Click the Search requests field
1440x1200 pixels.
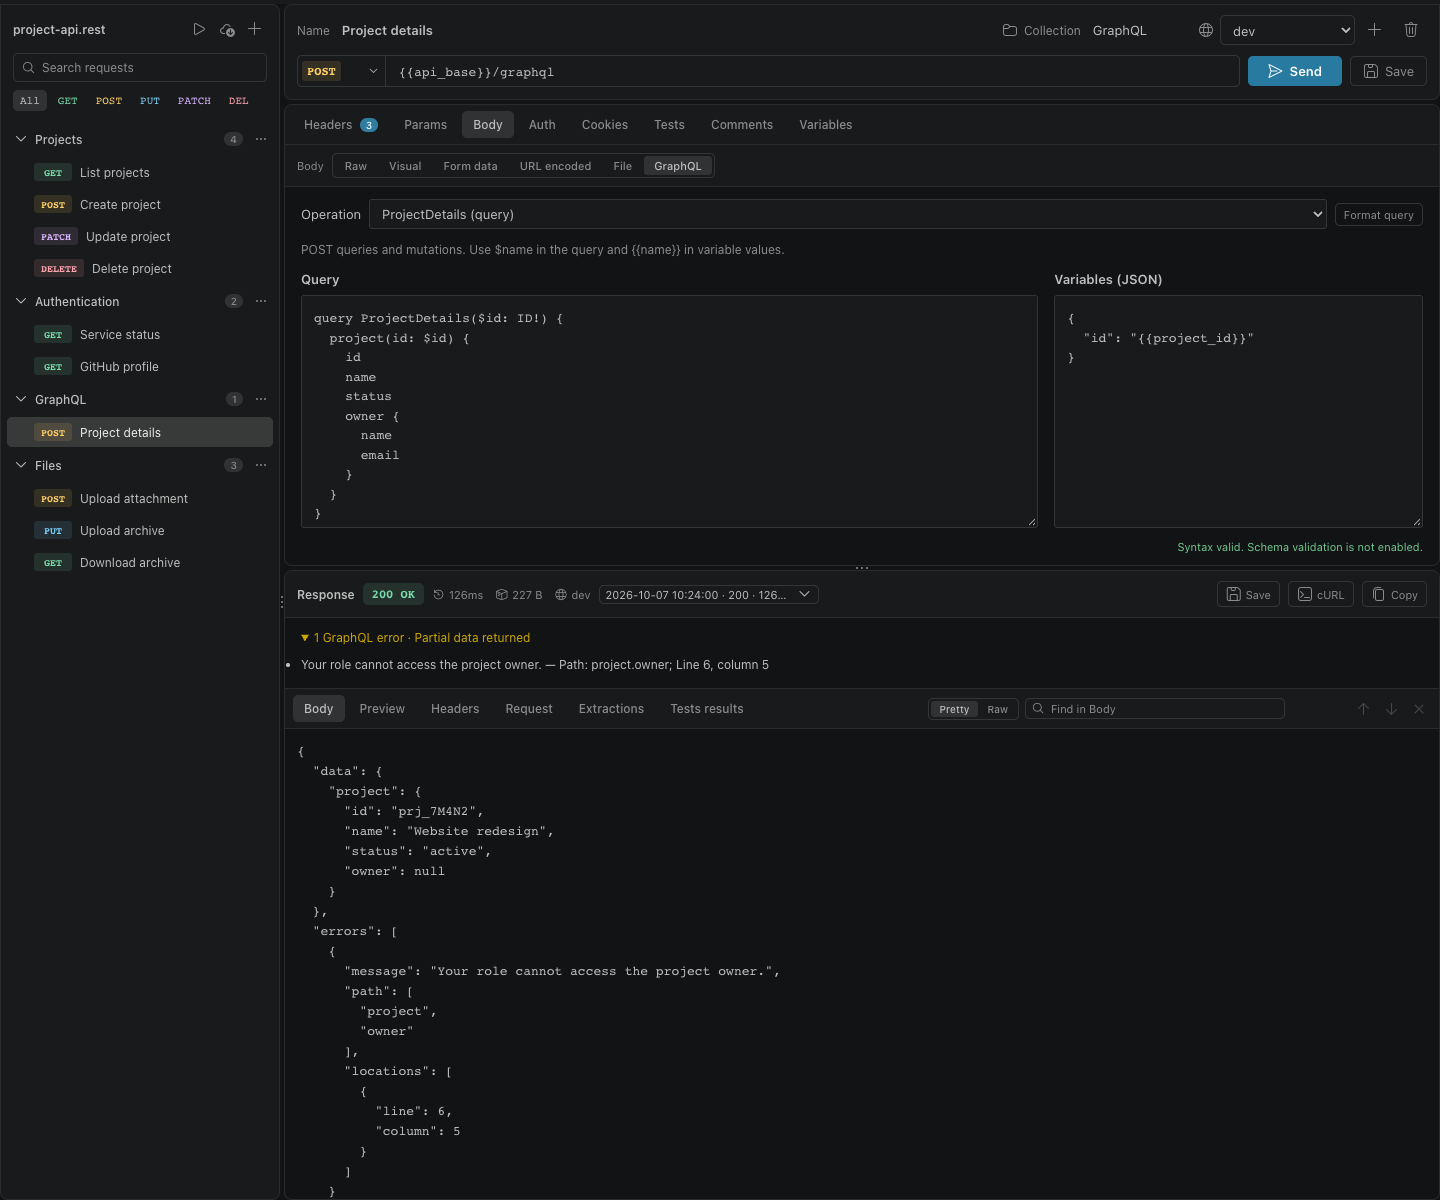tap(140, 67)
